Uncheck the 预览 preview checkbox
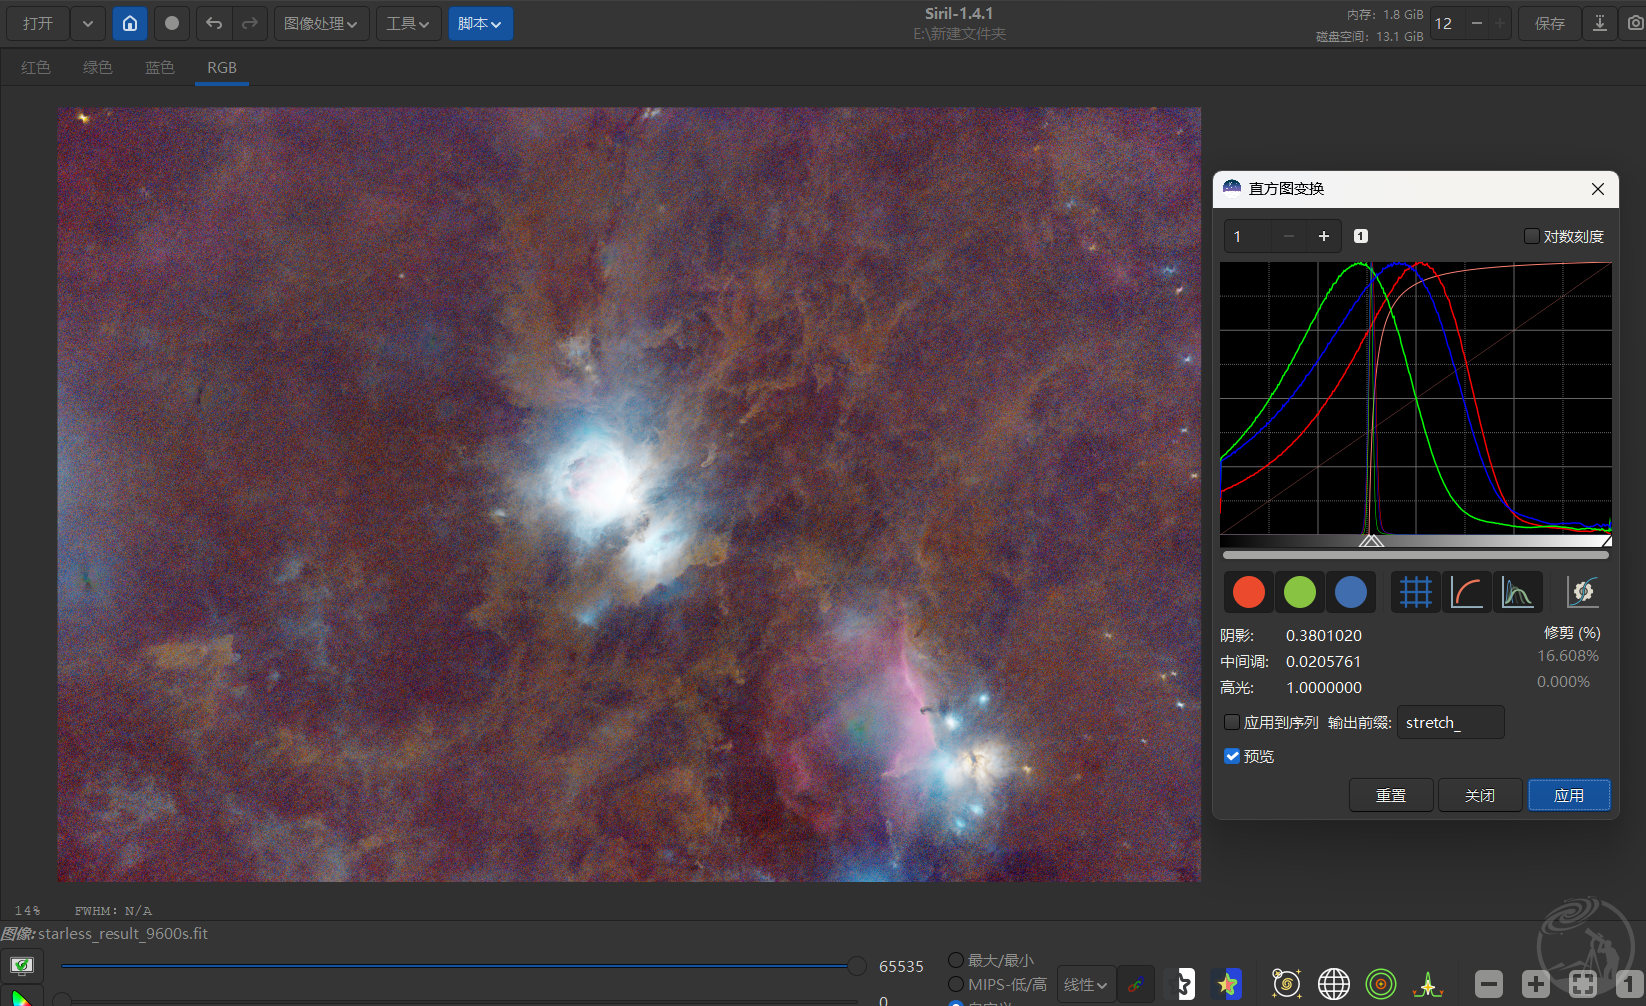This screenshot has width=1646, height=1006. tap(1232, 756)
